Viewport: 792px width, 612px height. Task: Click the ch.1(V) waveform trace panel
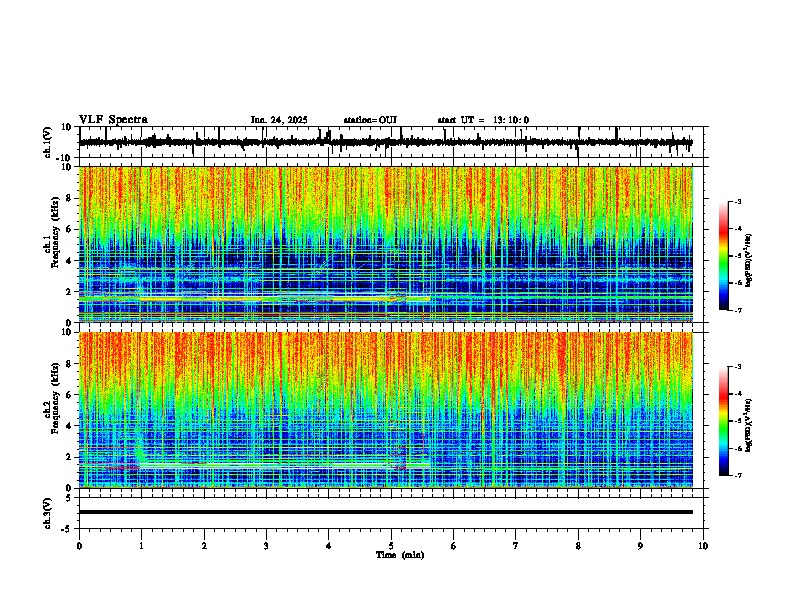point(393,142)
